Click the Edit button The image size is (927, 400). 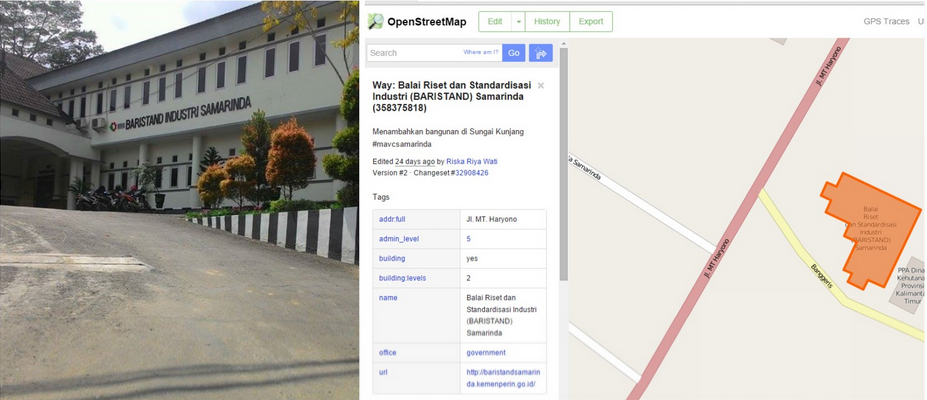pos(495,22)
